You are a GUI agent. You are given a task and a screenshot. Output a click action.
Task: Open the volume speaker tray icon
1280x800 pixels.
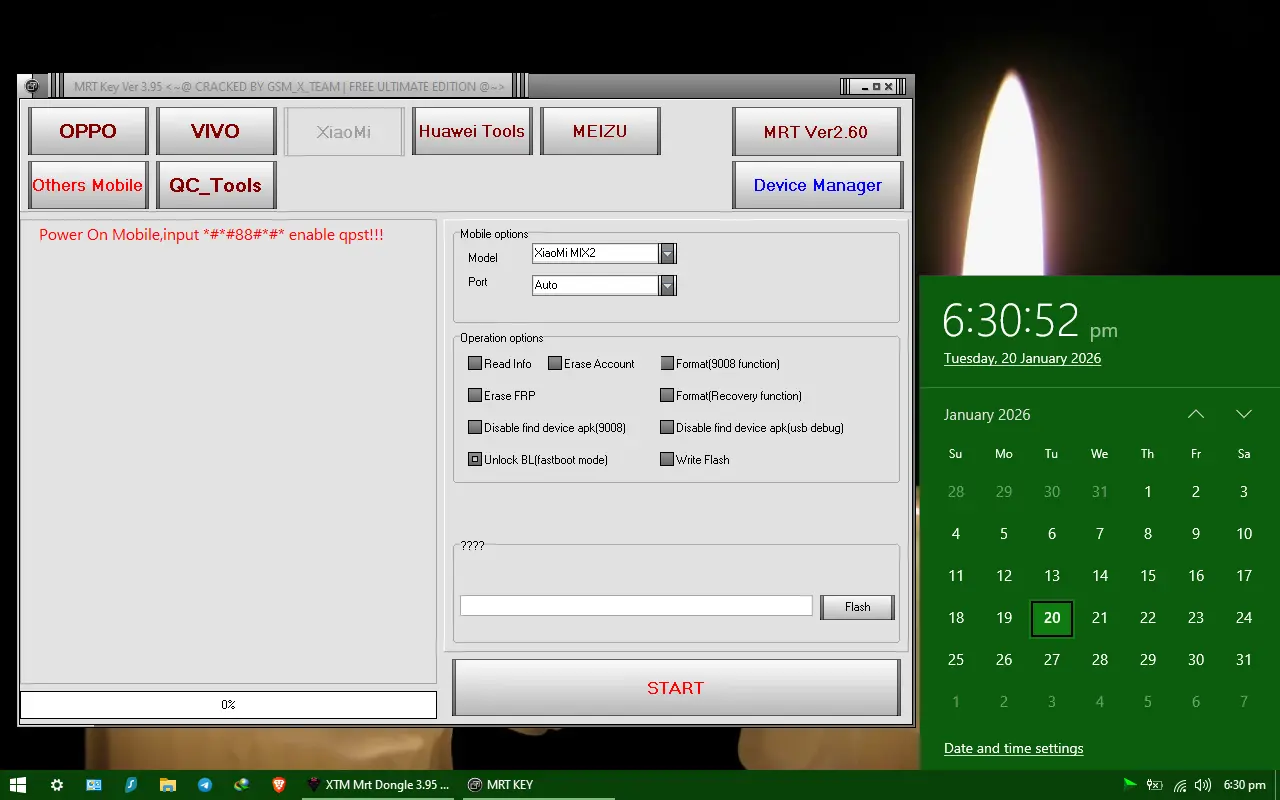click(1203, 785)
